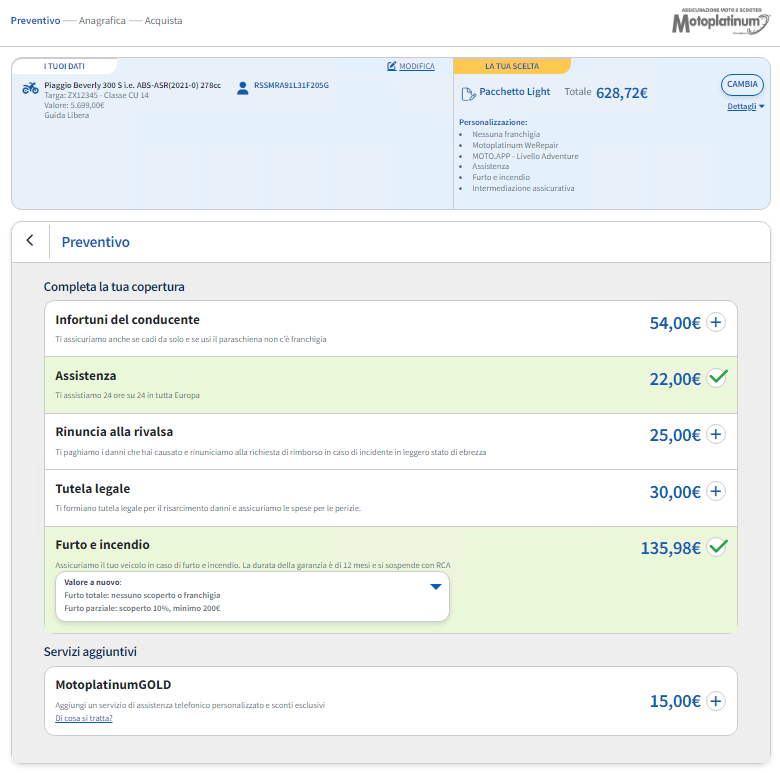This screenshot has width=780, height=773.
Task: Click the 22,00€ price
Action: click(675, 380)
